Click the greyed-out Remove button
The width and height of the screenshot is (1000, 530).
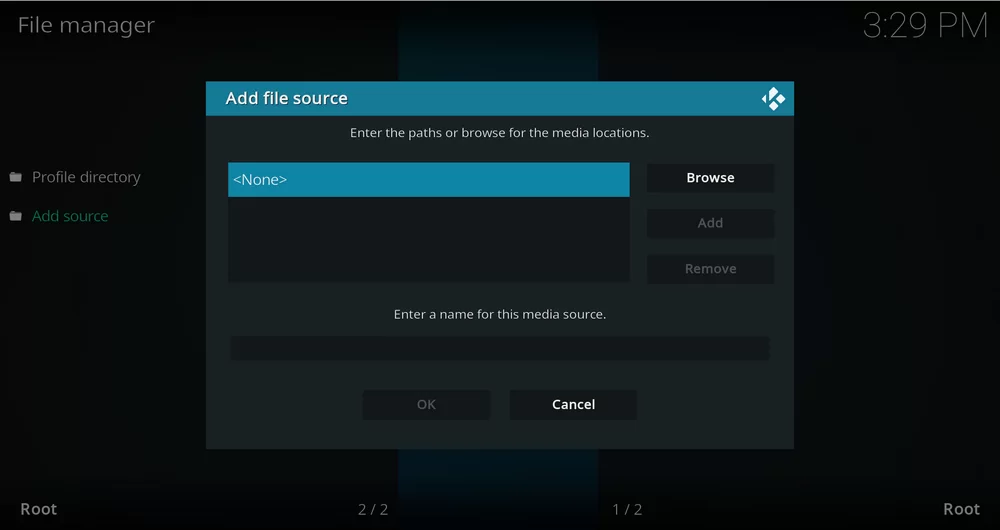click(710, 269)
